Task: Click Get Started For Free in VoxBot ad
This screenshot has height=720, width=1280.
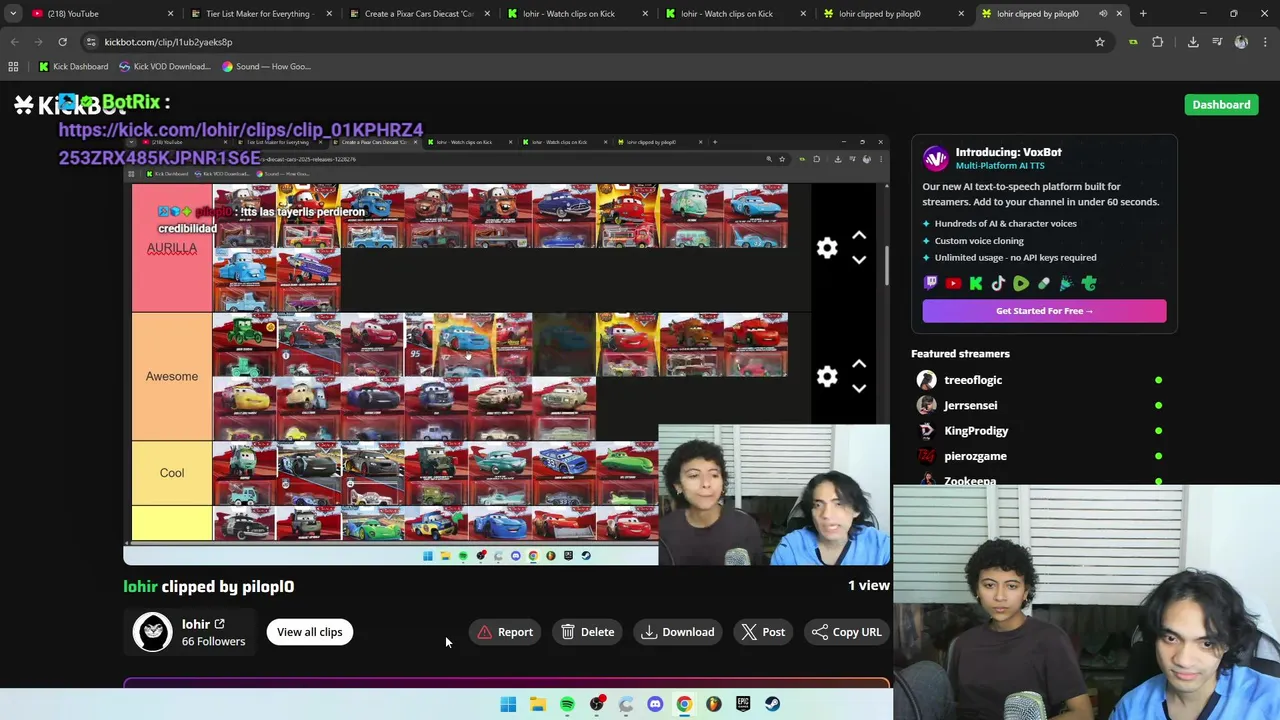Action: [1044, 311]
